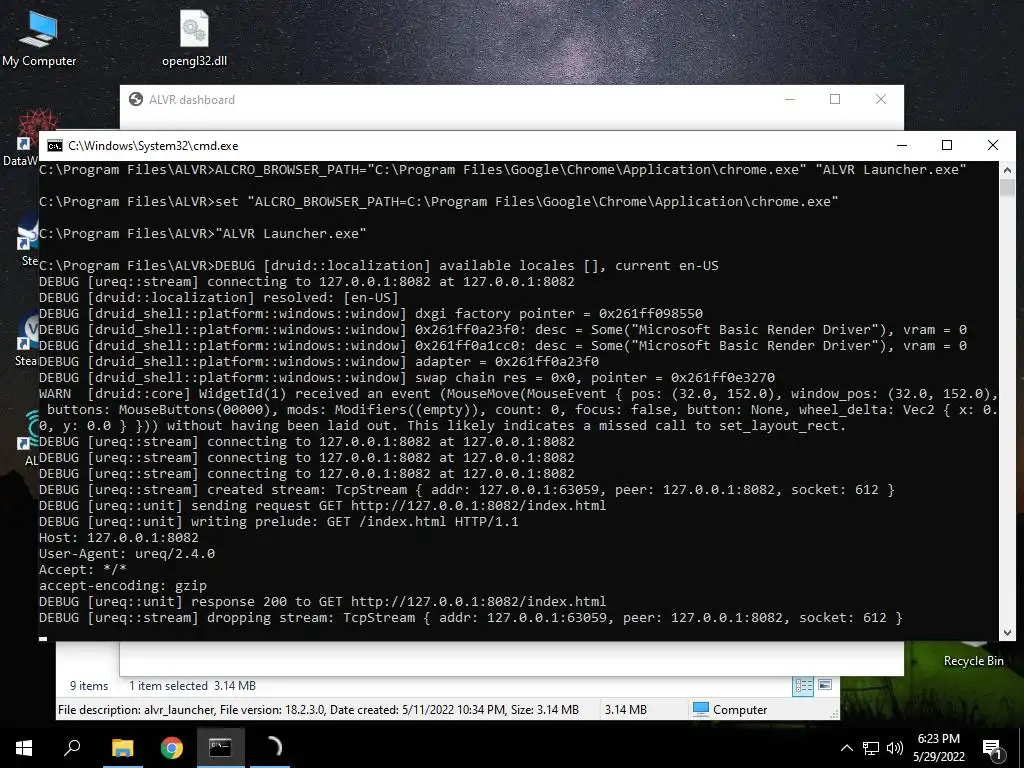The width and height of the screenshot is (1024, 768).
Task: Open the My Computer desktop icon
Action: coord(39,39)
